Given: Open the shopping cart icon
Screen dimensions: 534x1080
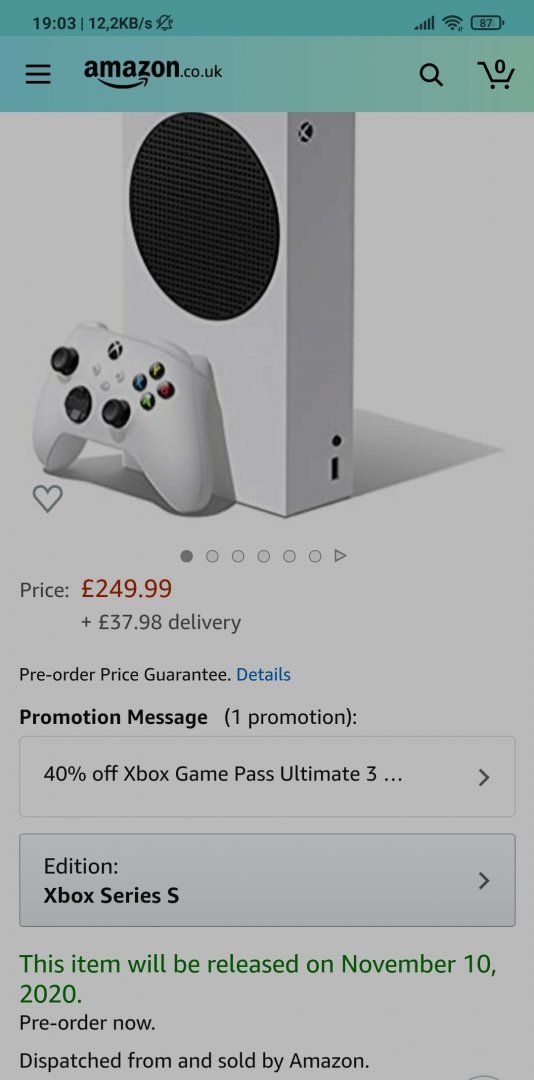Looking at the screenshot, I should (x=495, y=74).
